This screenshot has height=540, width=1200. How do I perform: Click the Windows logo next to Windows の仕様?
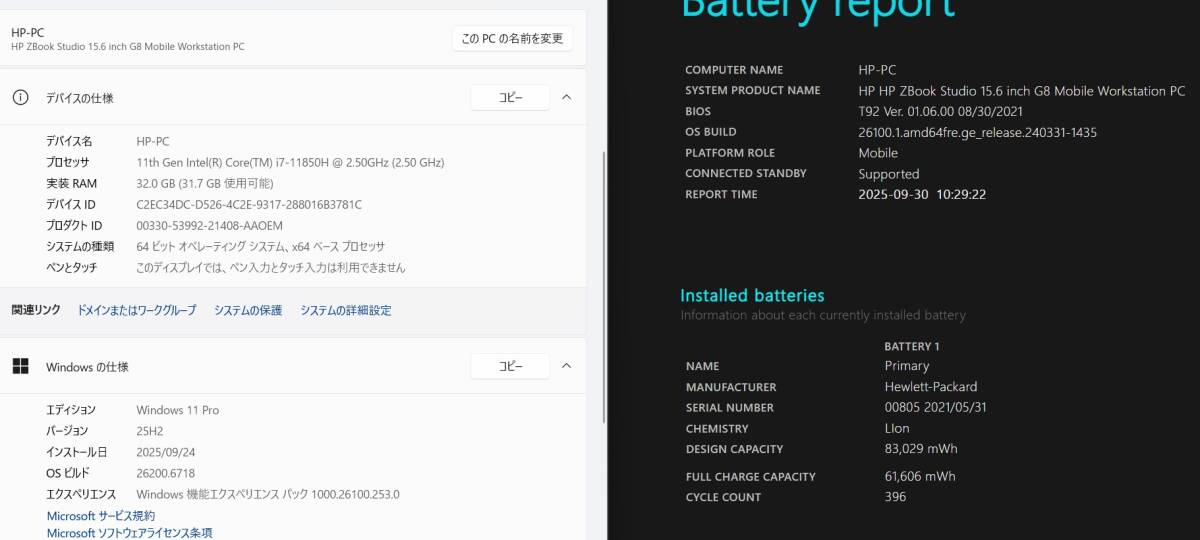tap(20, 366)
